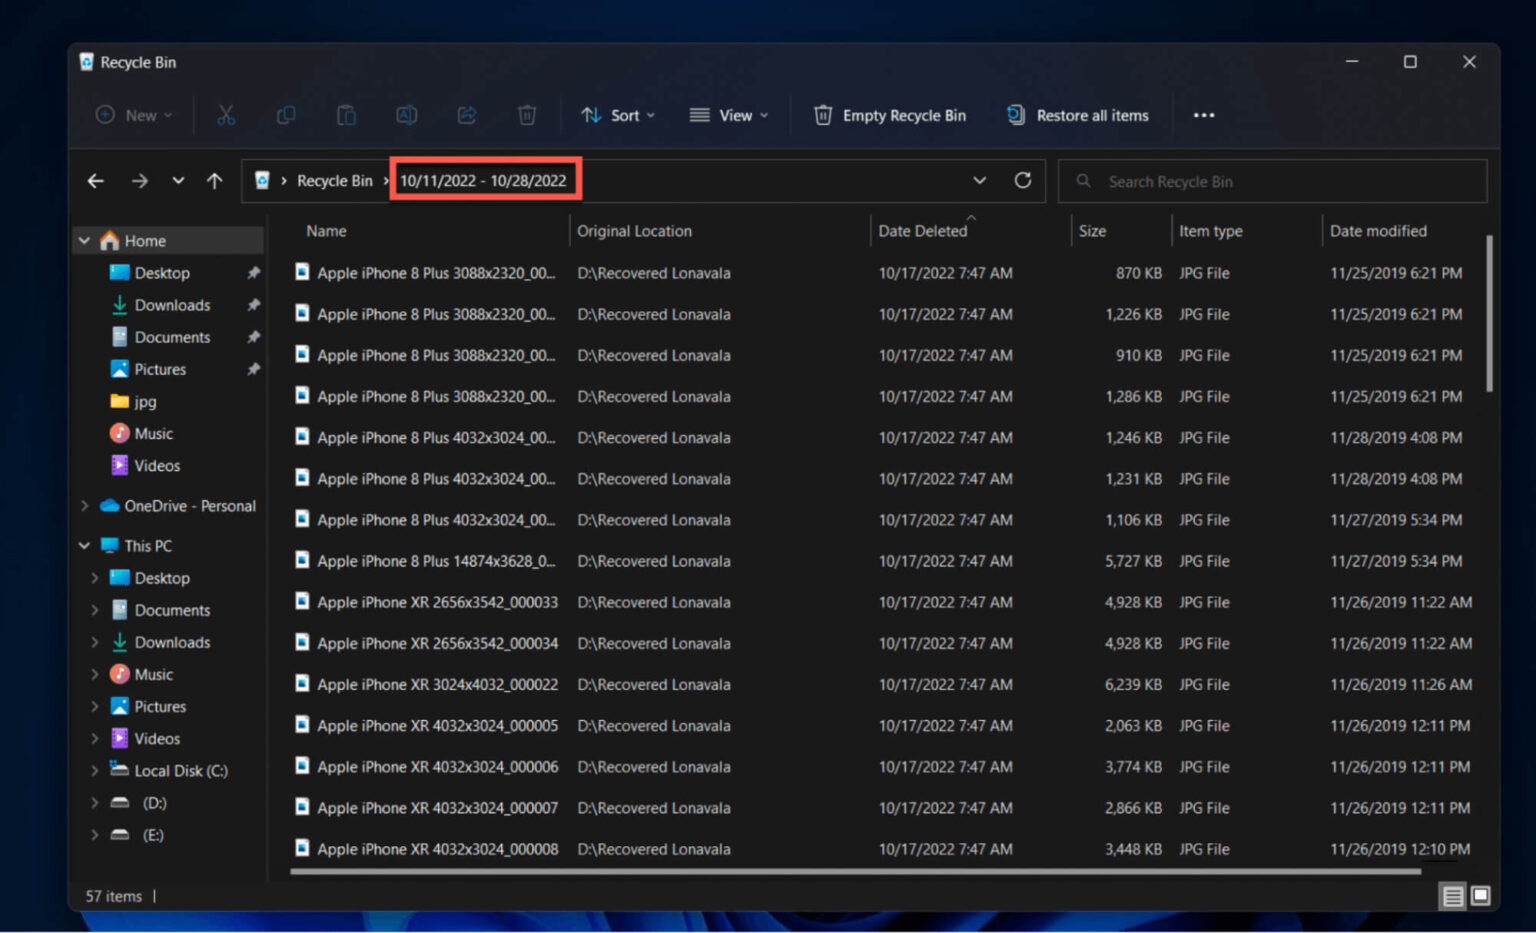Screen dimensions: 1536x933
Task: Click the Empty Recycle Bin button
Action: click(889, 115)
